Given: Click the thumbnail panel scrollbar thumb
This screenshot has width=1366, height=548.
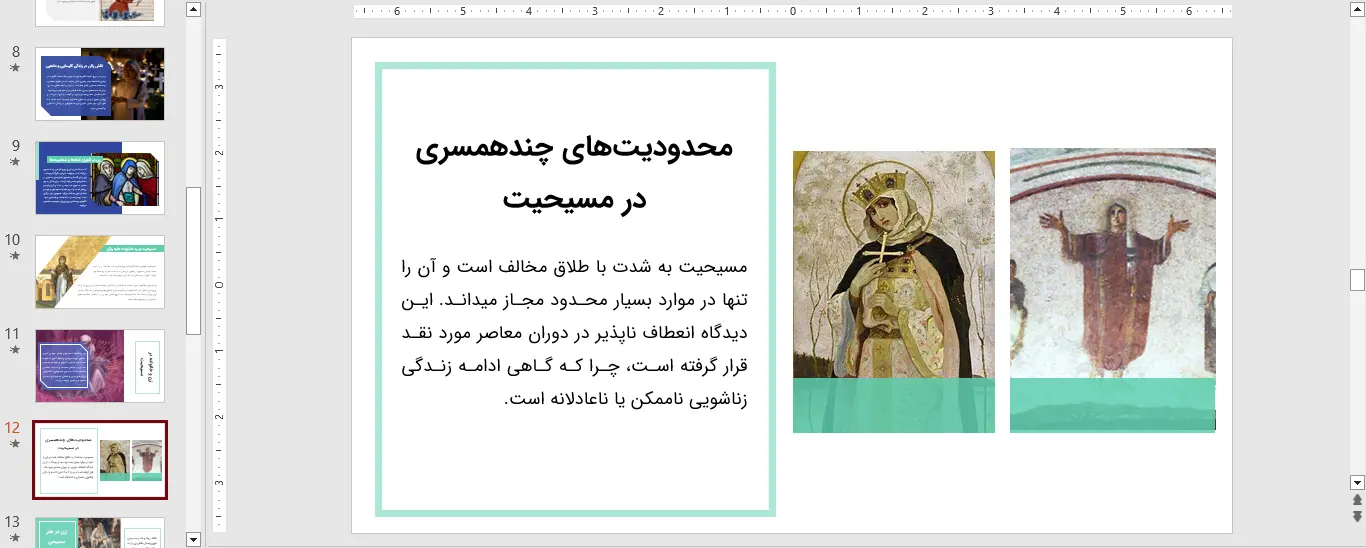Looking at the screenshot, I should 194,260.
